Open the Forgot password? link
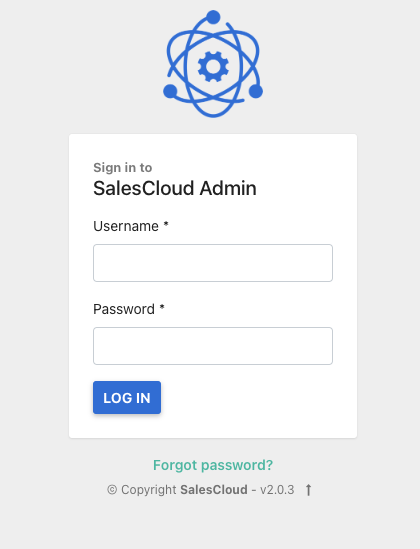This screenshot has height=549, width=420. (213, 465)
